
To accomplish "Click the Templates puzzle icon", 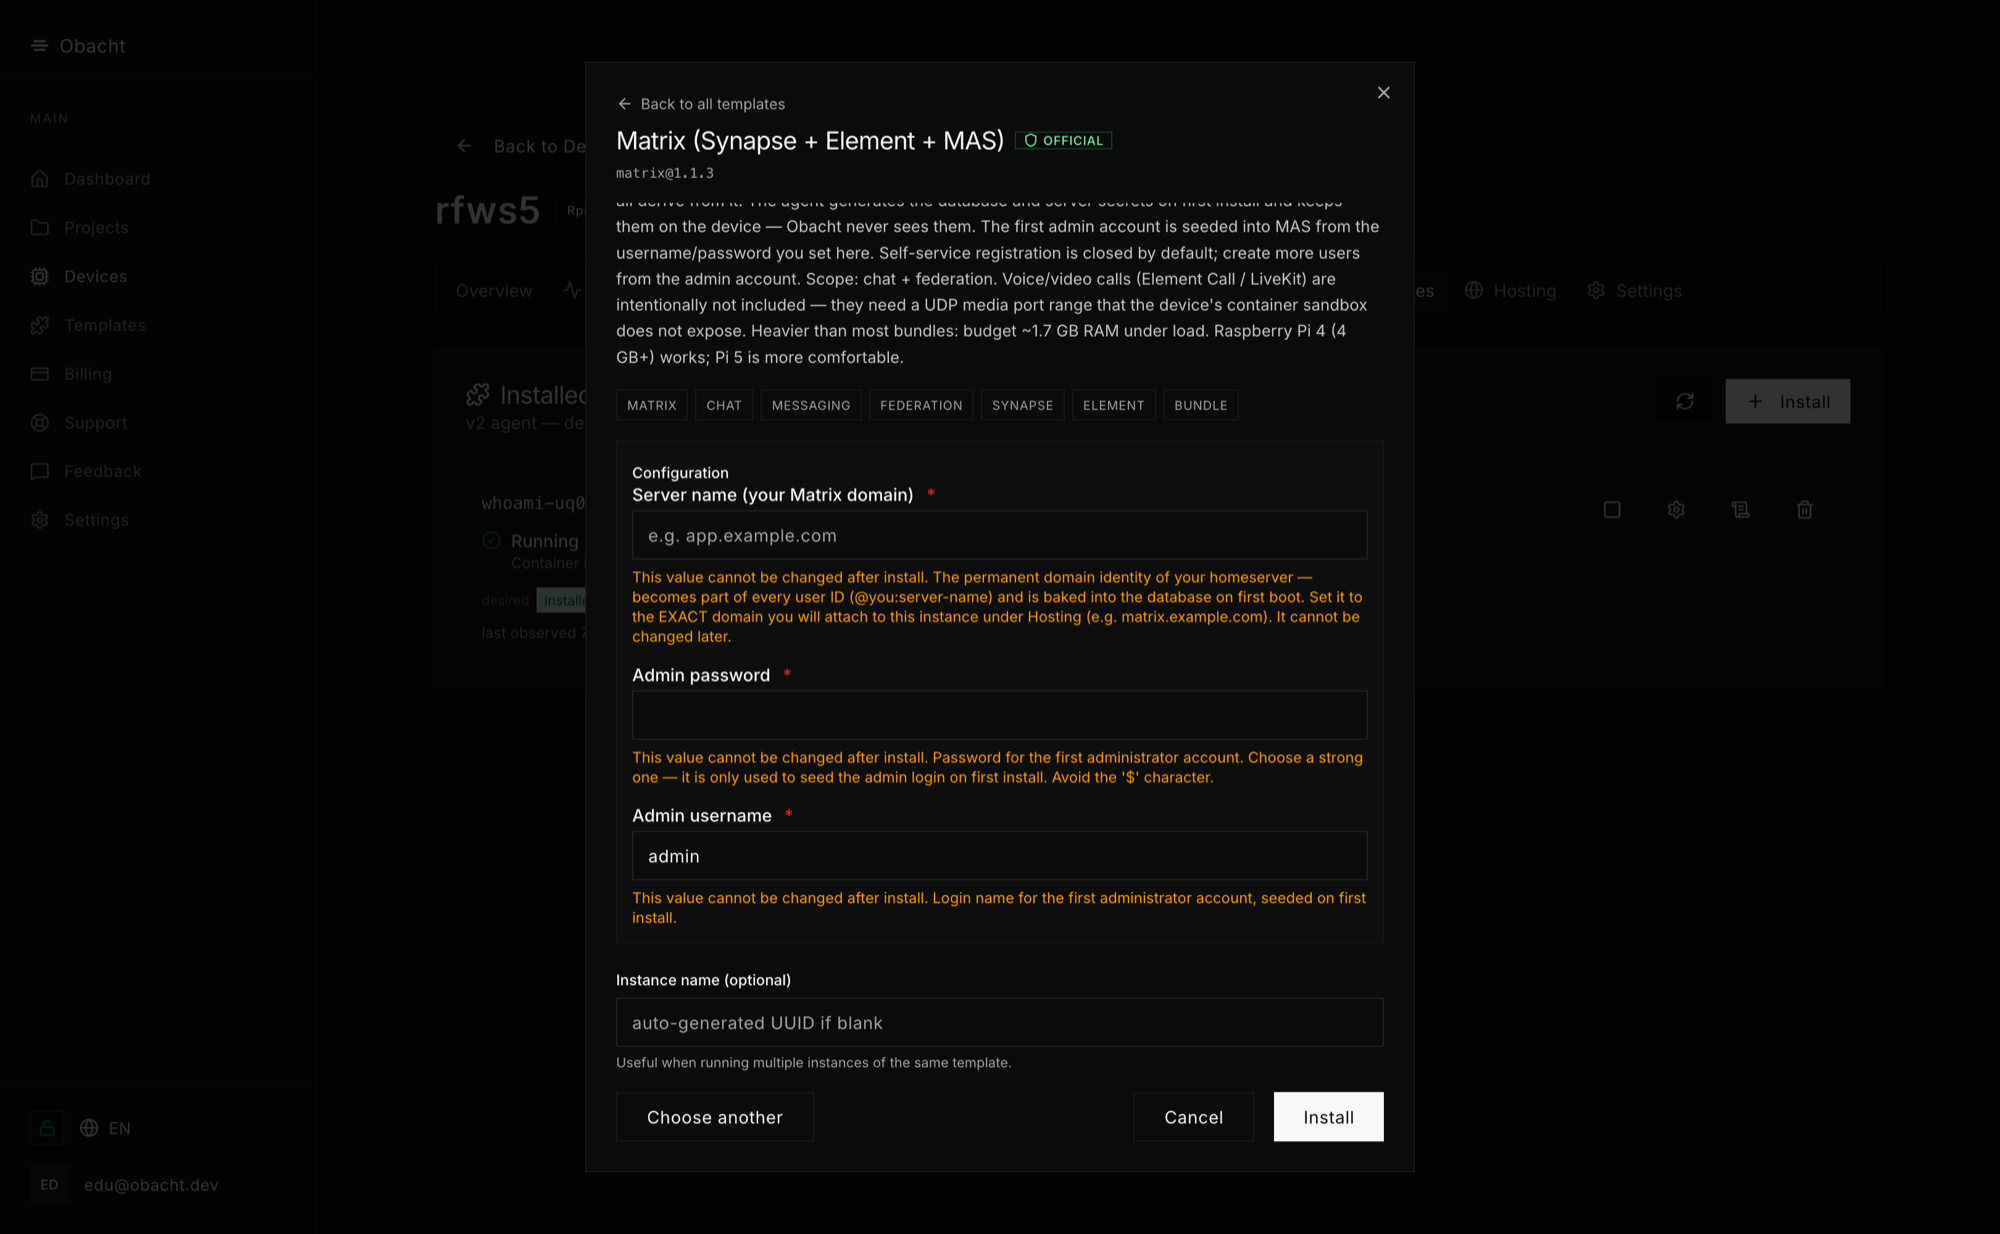I will click(40, 325).
